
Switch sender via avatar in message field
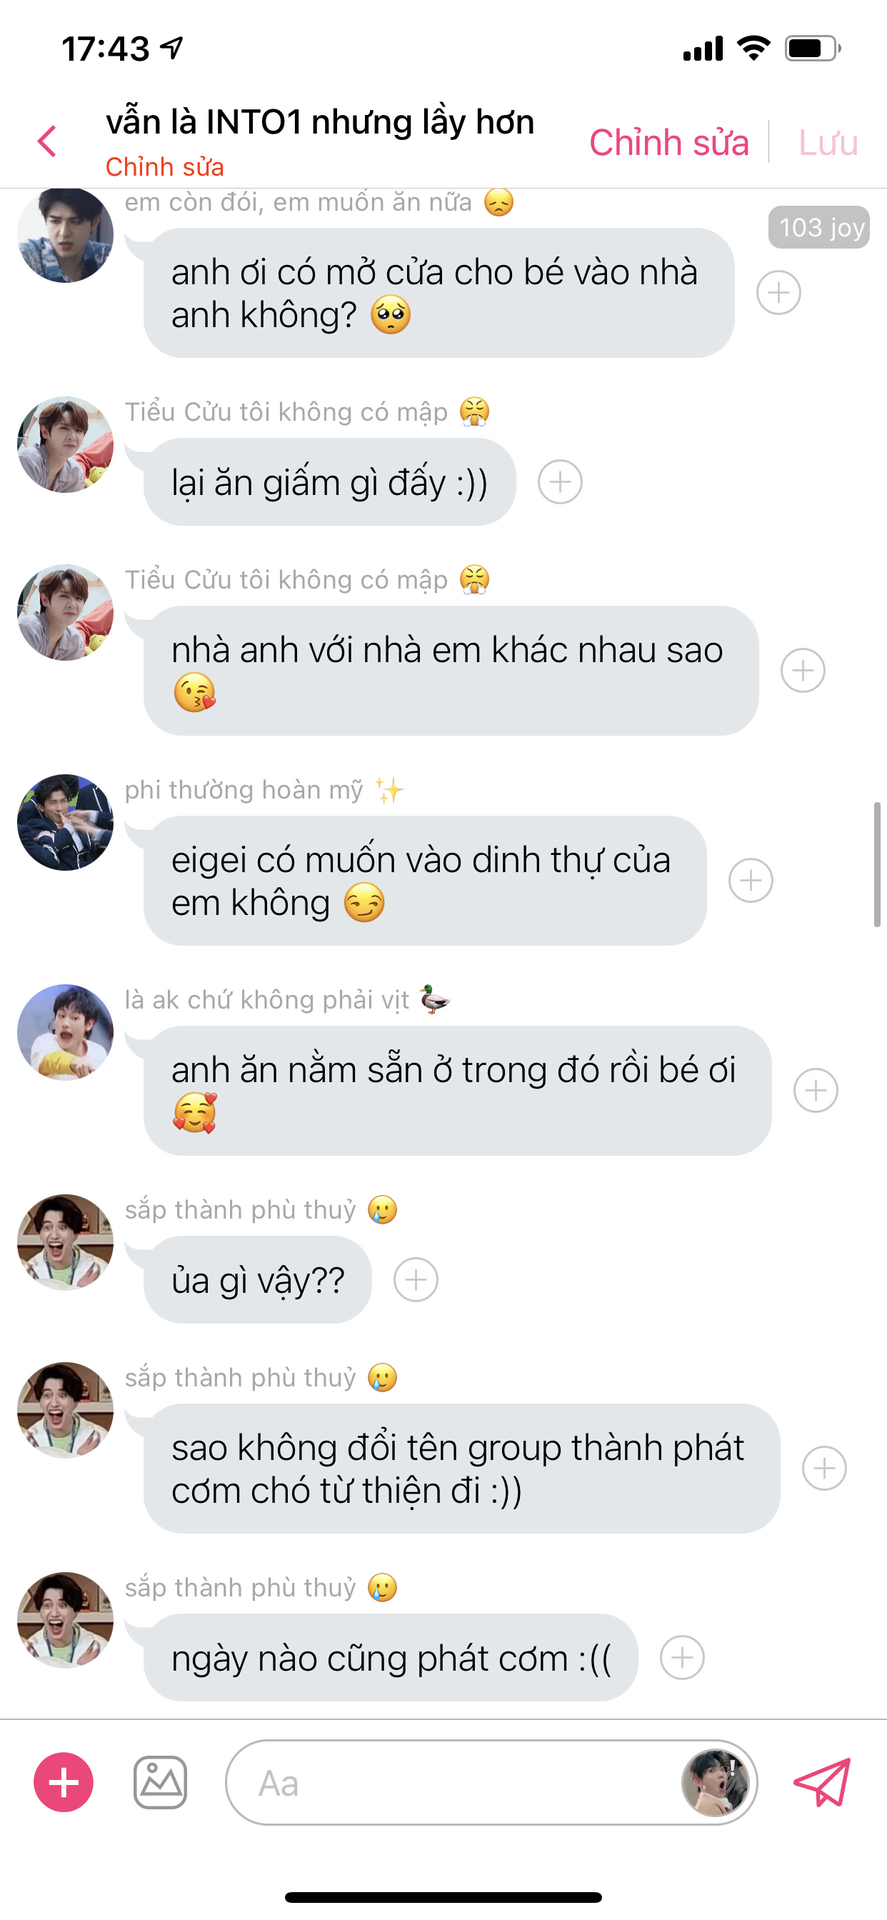716,1782
